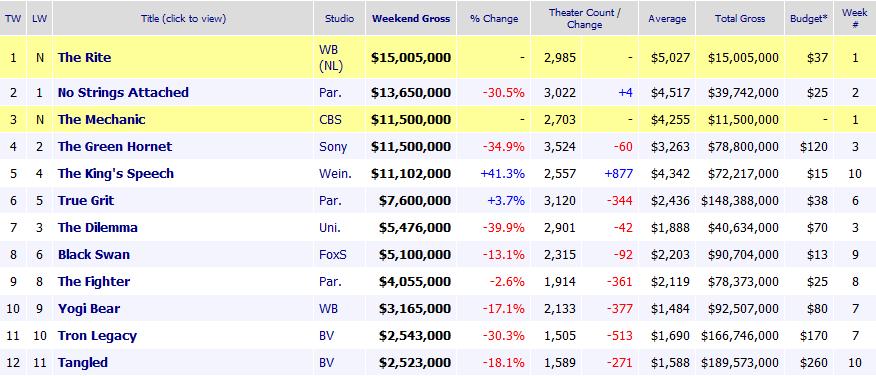Open the Sony studio link
Image resolution: width=876 pixels, height=376 pixels.
pos(333,147)
